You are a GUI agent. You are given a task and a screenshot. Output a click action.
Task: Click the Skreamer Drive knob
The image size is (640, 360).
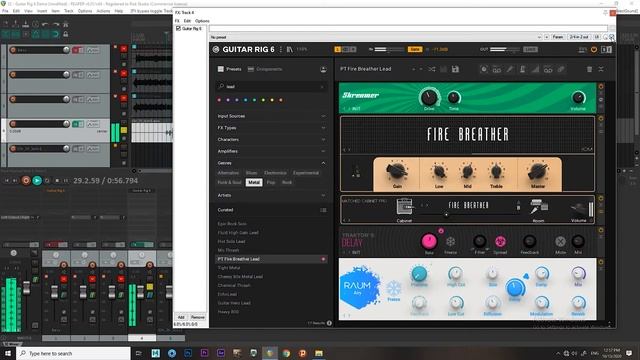429,97
